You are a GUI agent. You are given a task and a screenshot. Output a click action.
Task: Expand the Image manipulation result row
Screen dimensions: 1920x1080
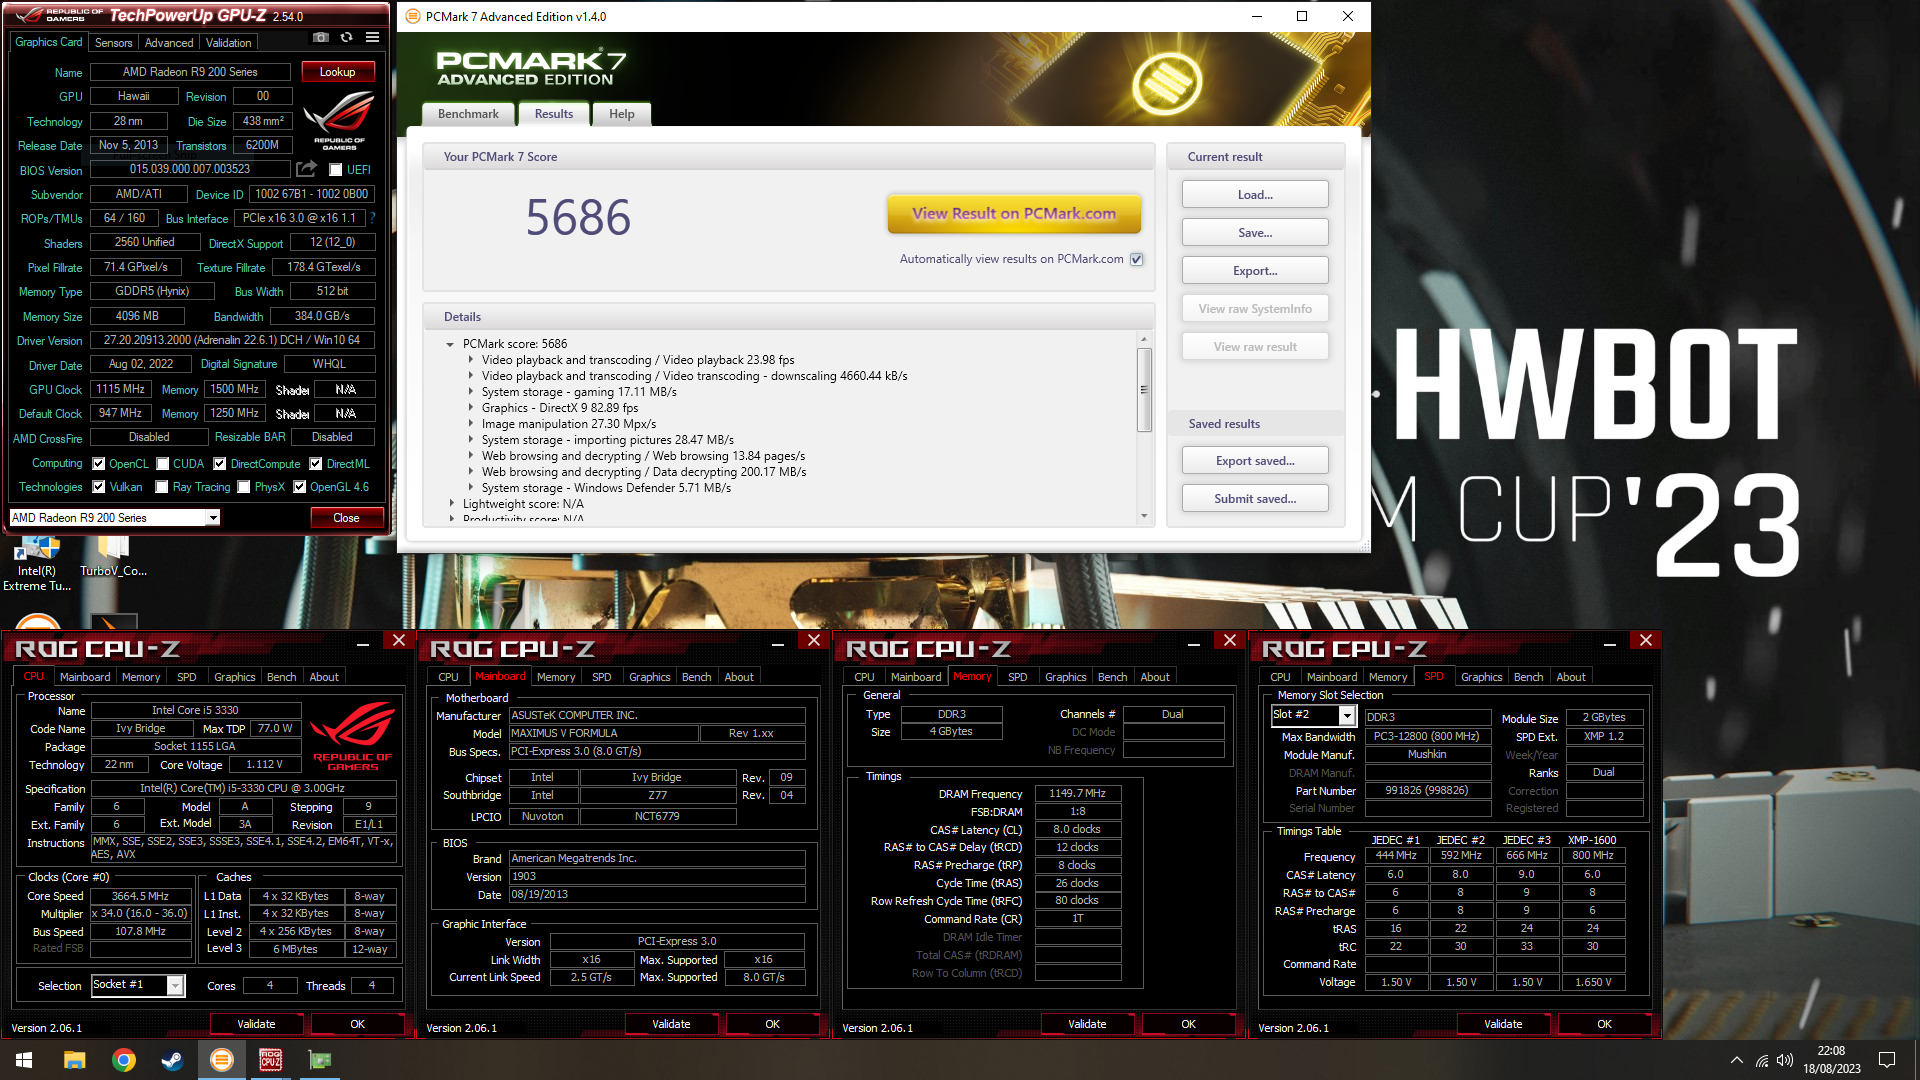click(471, 424)
